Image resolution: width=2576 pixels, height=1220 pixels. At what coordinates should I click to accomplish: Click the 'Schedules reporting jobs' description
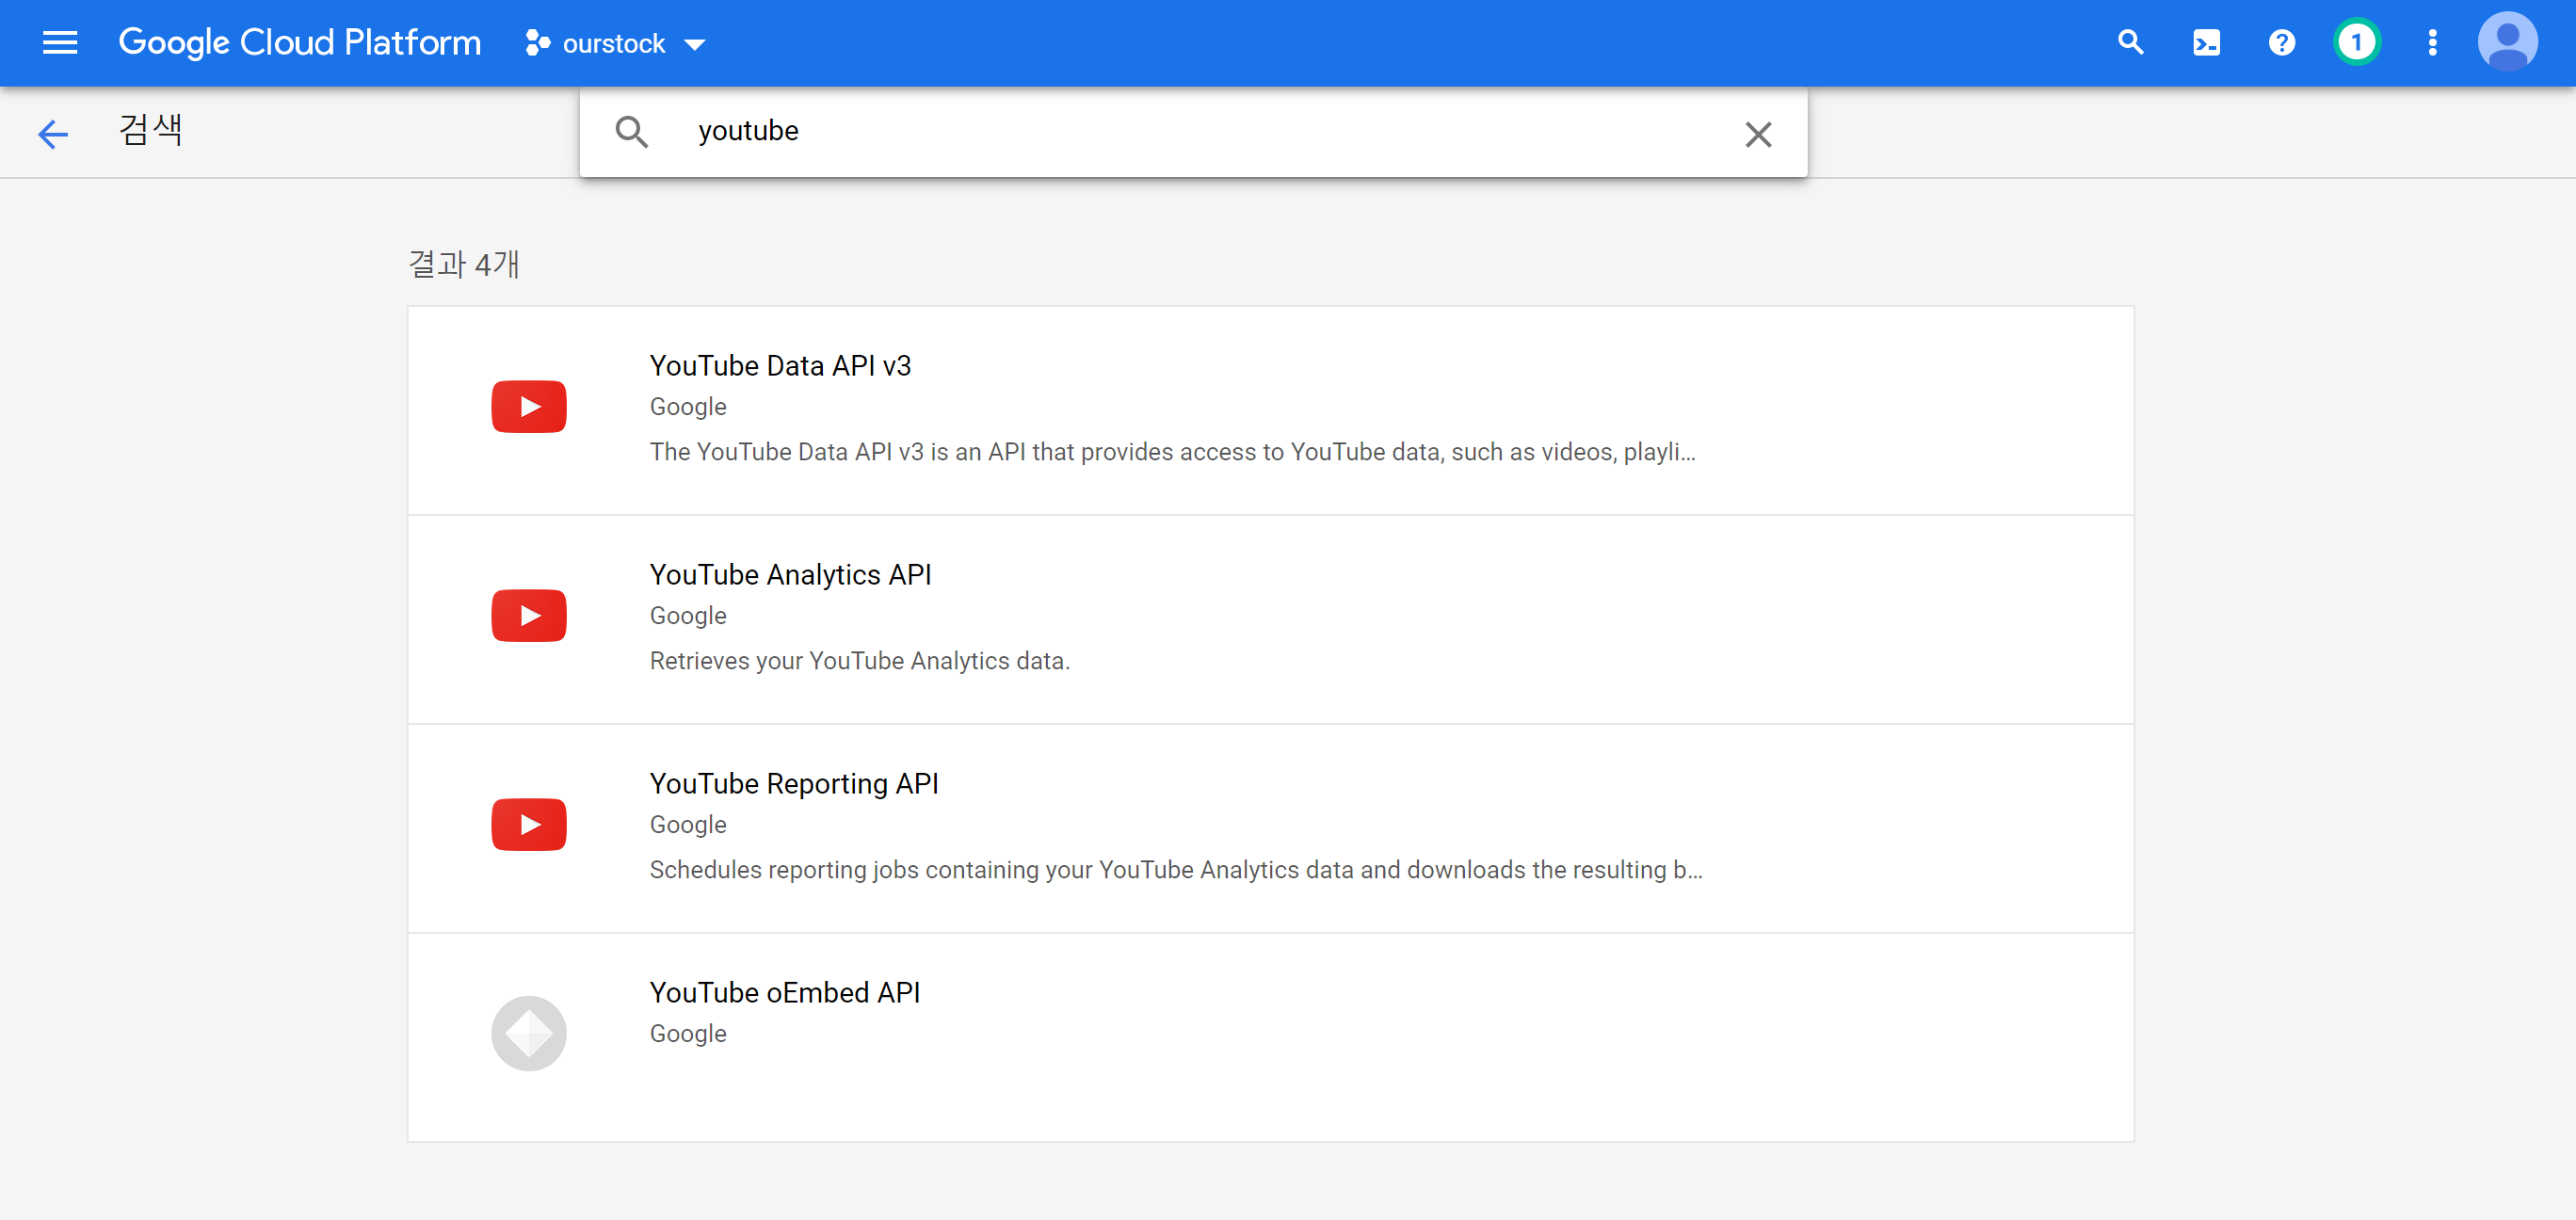[1176, 870]
